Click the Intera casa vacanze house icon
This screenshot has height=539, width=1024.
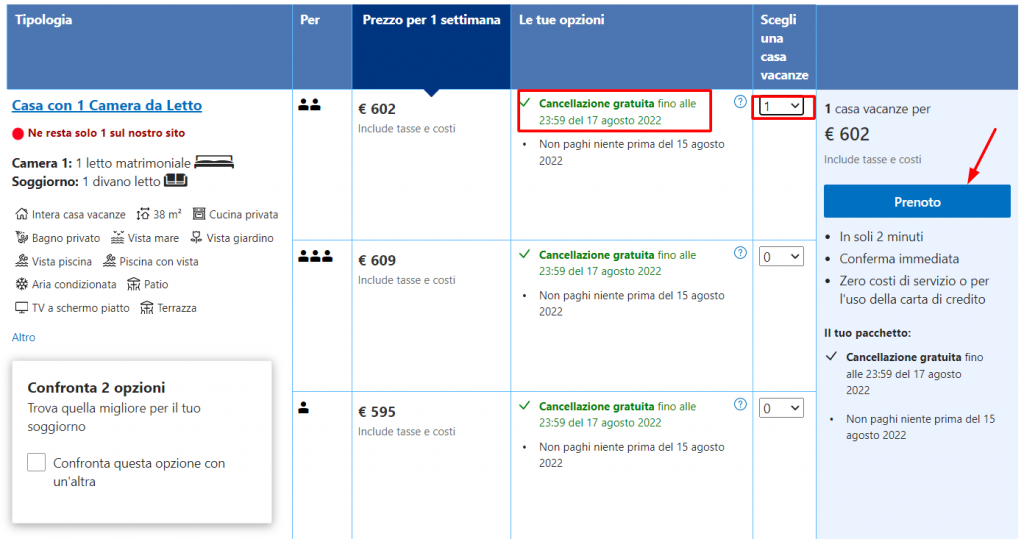[x=22, y=214]
